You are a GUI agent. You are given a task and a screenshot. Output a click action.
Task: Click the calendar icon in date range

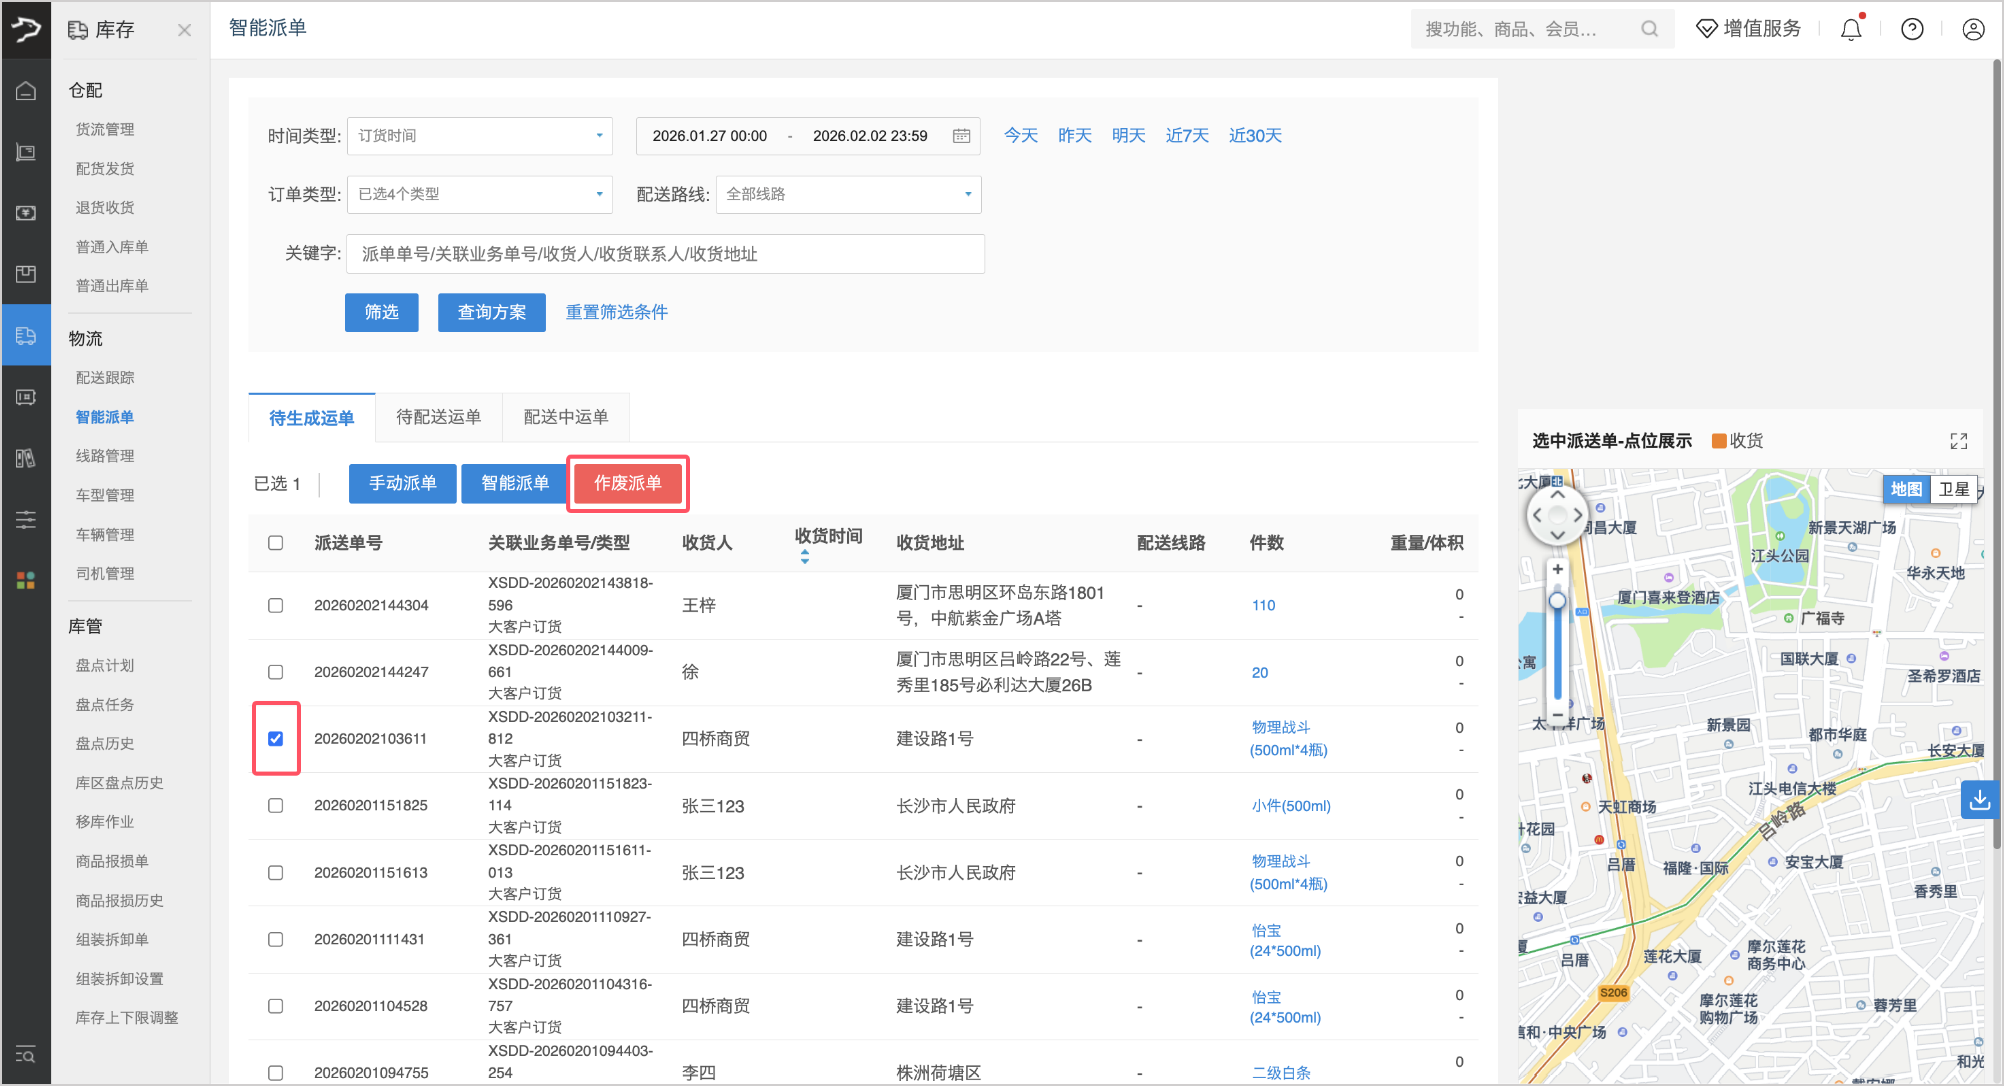[961, 136]
